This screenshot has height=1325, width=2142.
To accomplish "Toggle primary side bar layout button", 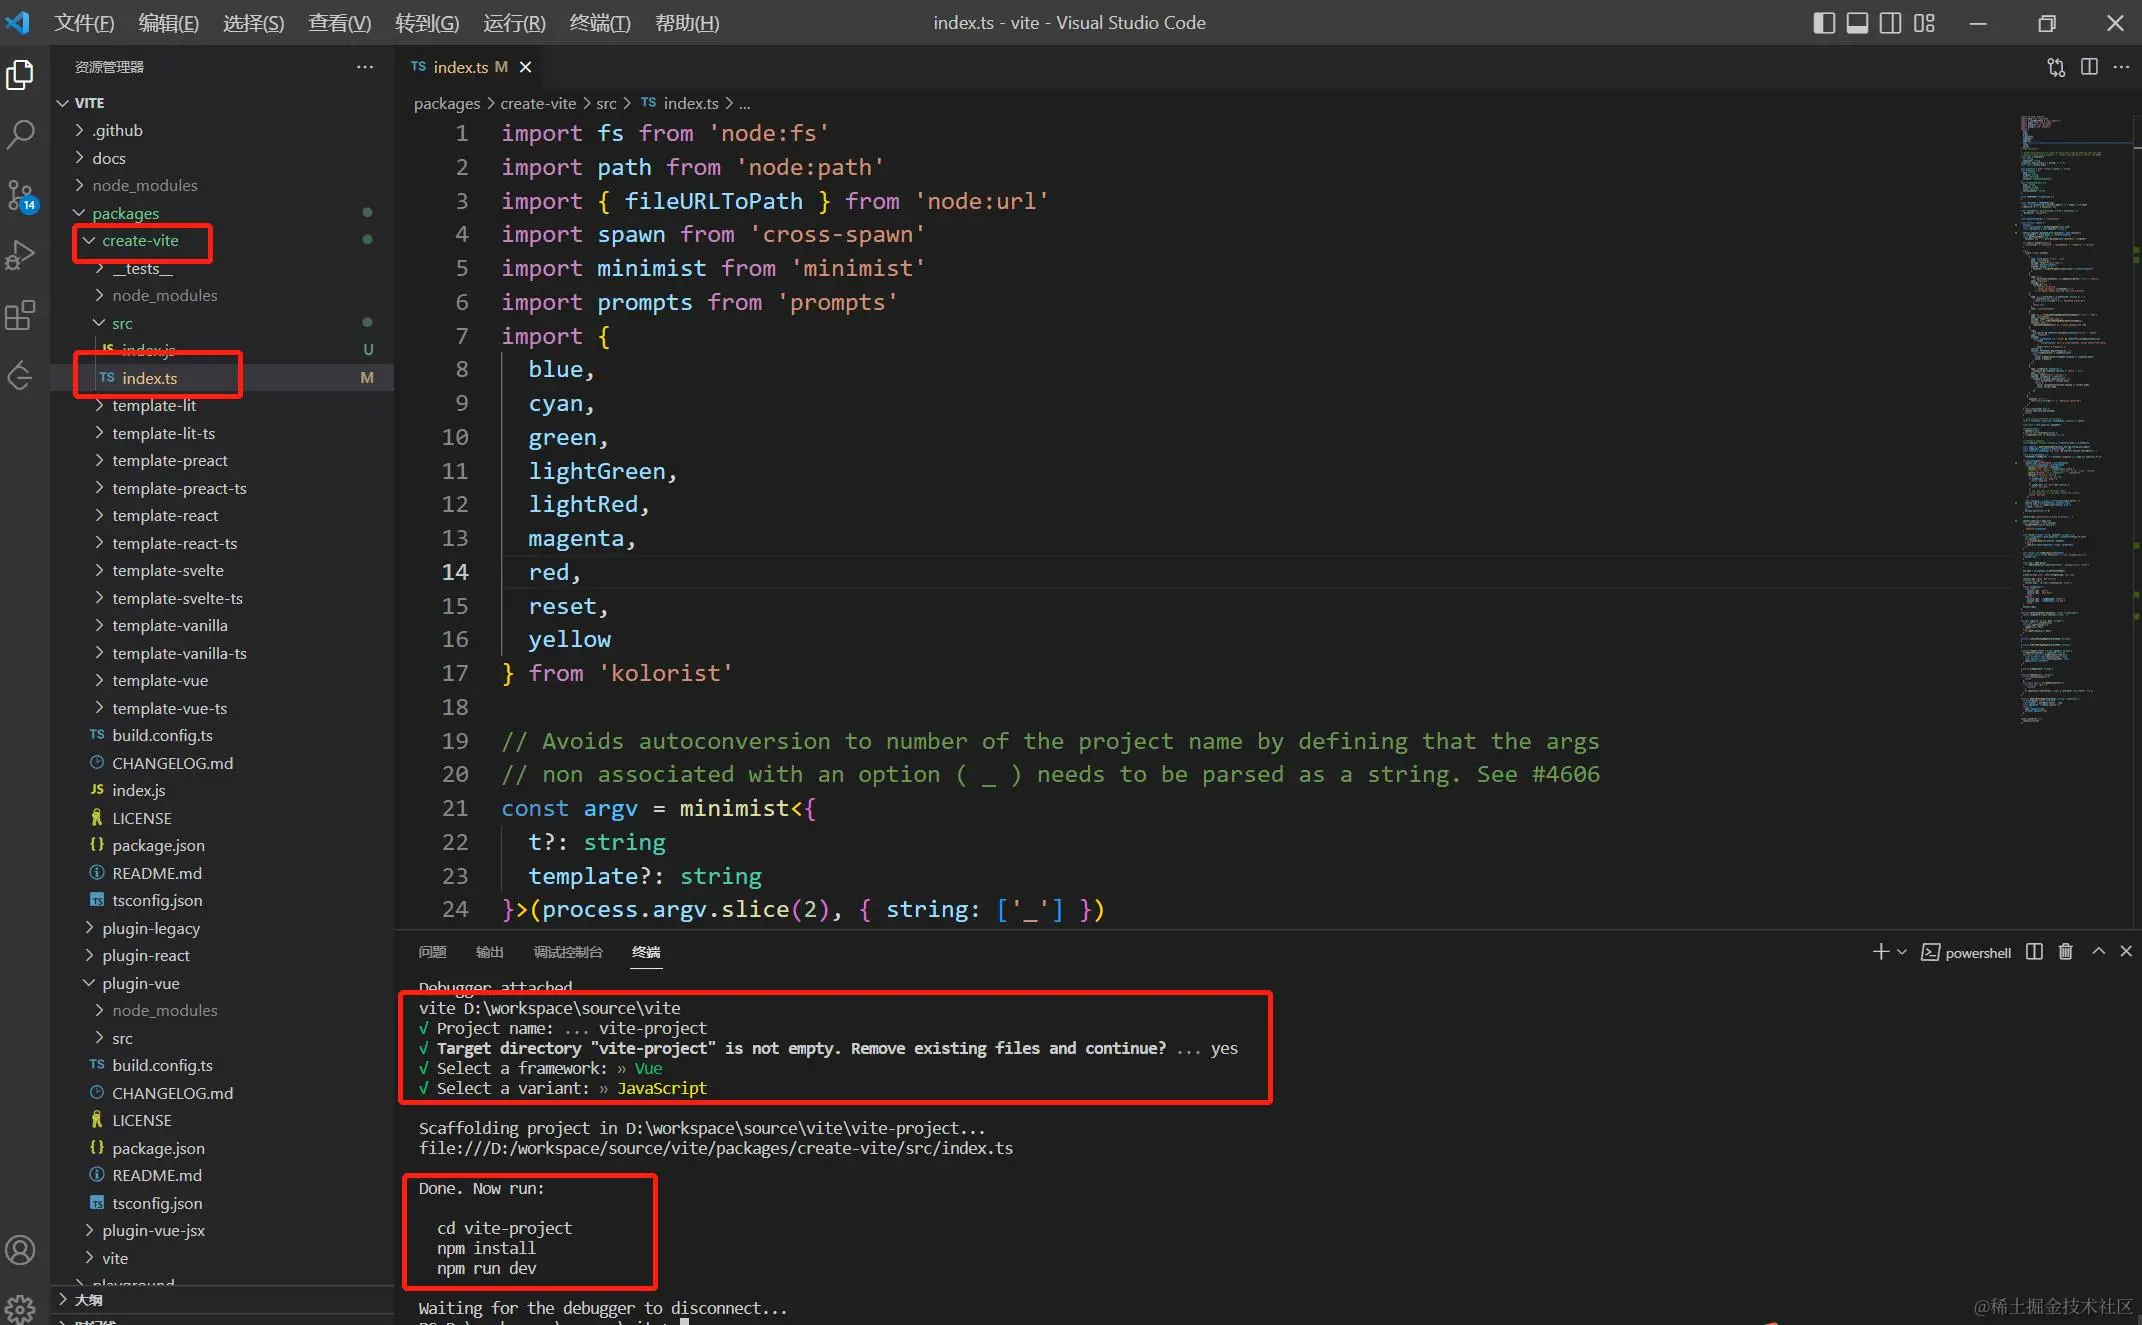I will tap(1824, 23).
